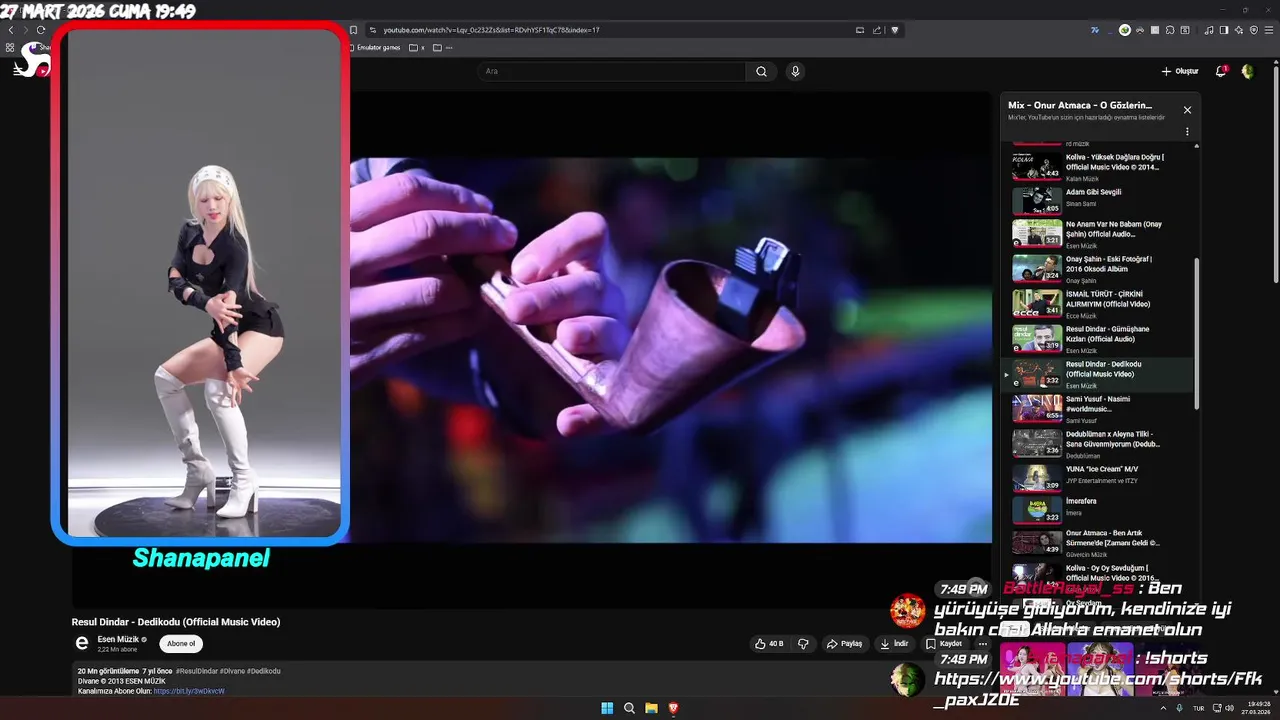This screenshot has width=1280, height=720.
Task: Select İmerafera playlist entry
Action: [x=1100, y=510]
